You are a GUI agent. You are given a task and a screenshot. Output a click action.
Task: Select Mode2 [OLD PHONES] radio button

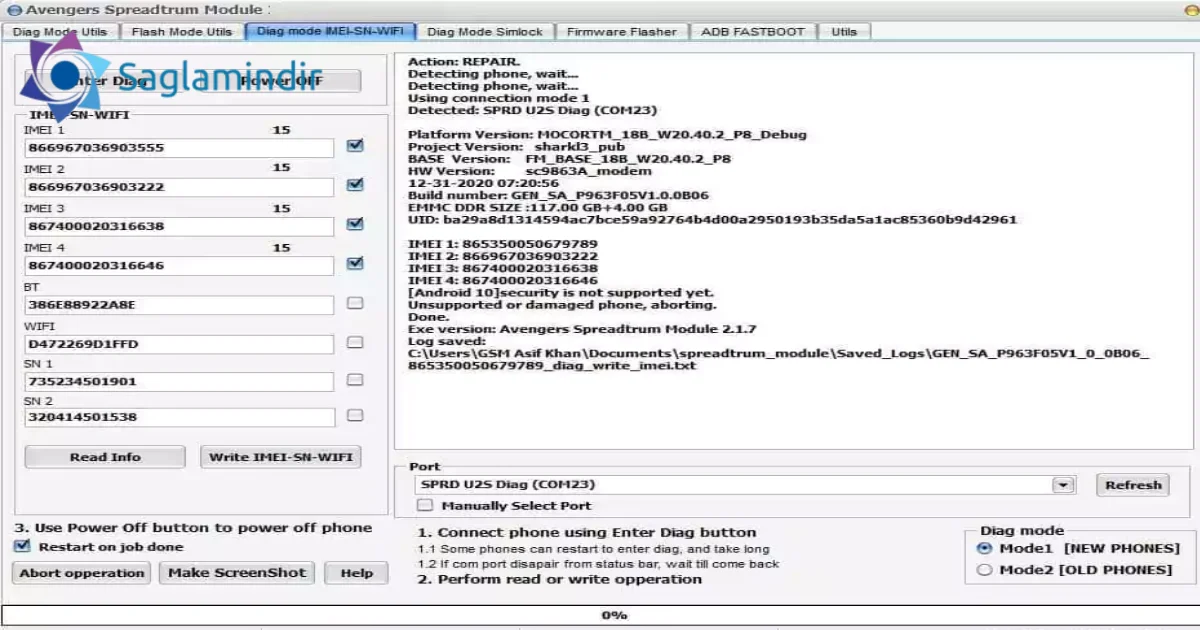(984, 570)
